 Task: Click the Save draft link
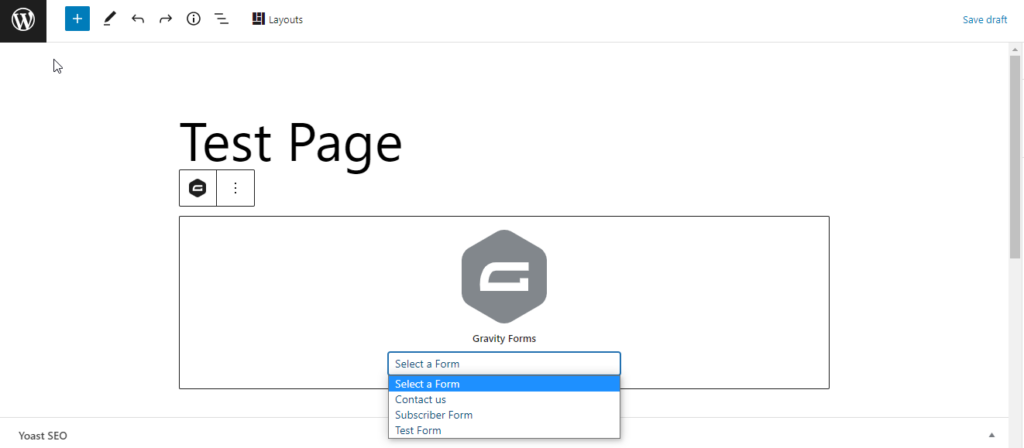(x=985, y=20)
